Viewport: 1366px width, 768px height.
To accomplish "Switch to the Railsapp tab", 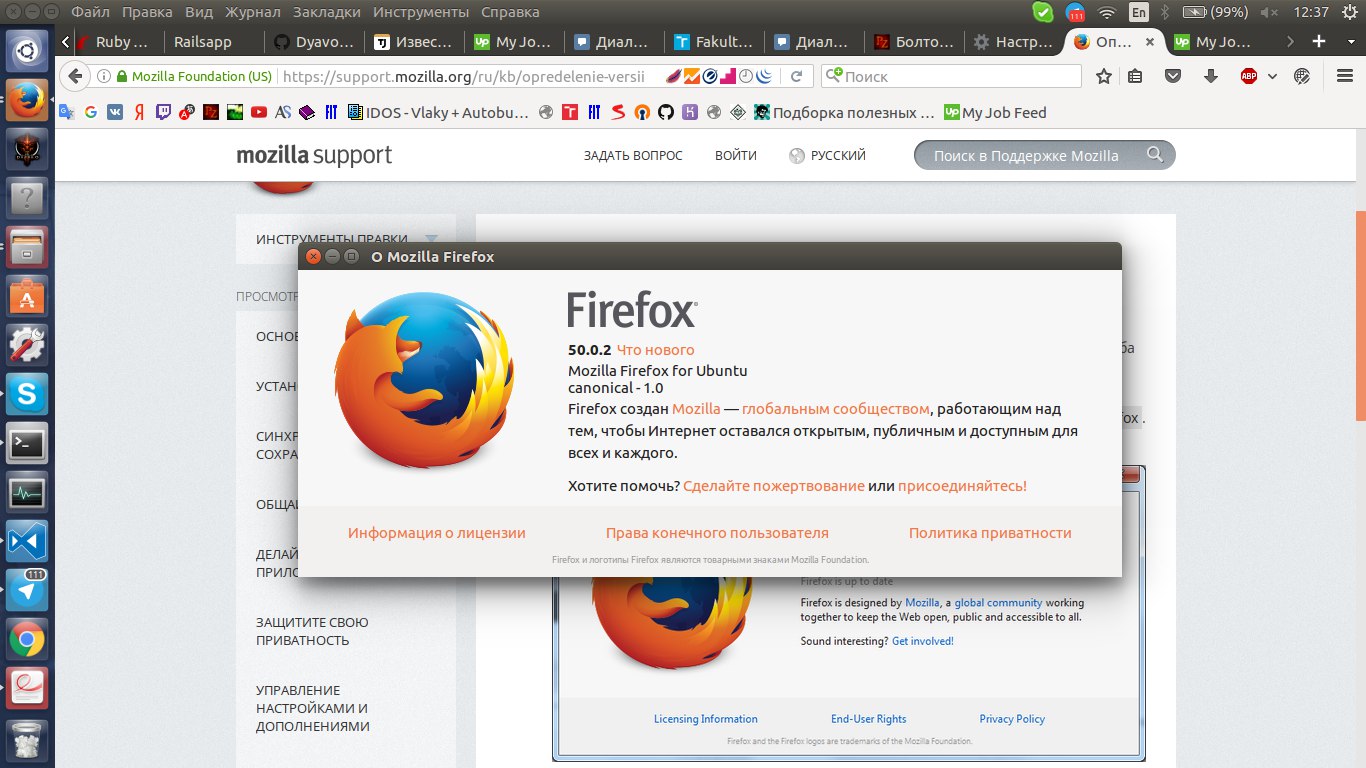I will tap(213, 42).
